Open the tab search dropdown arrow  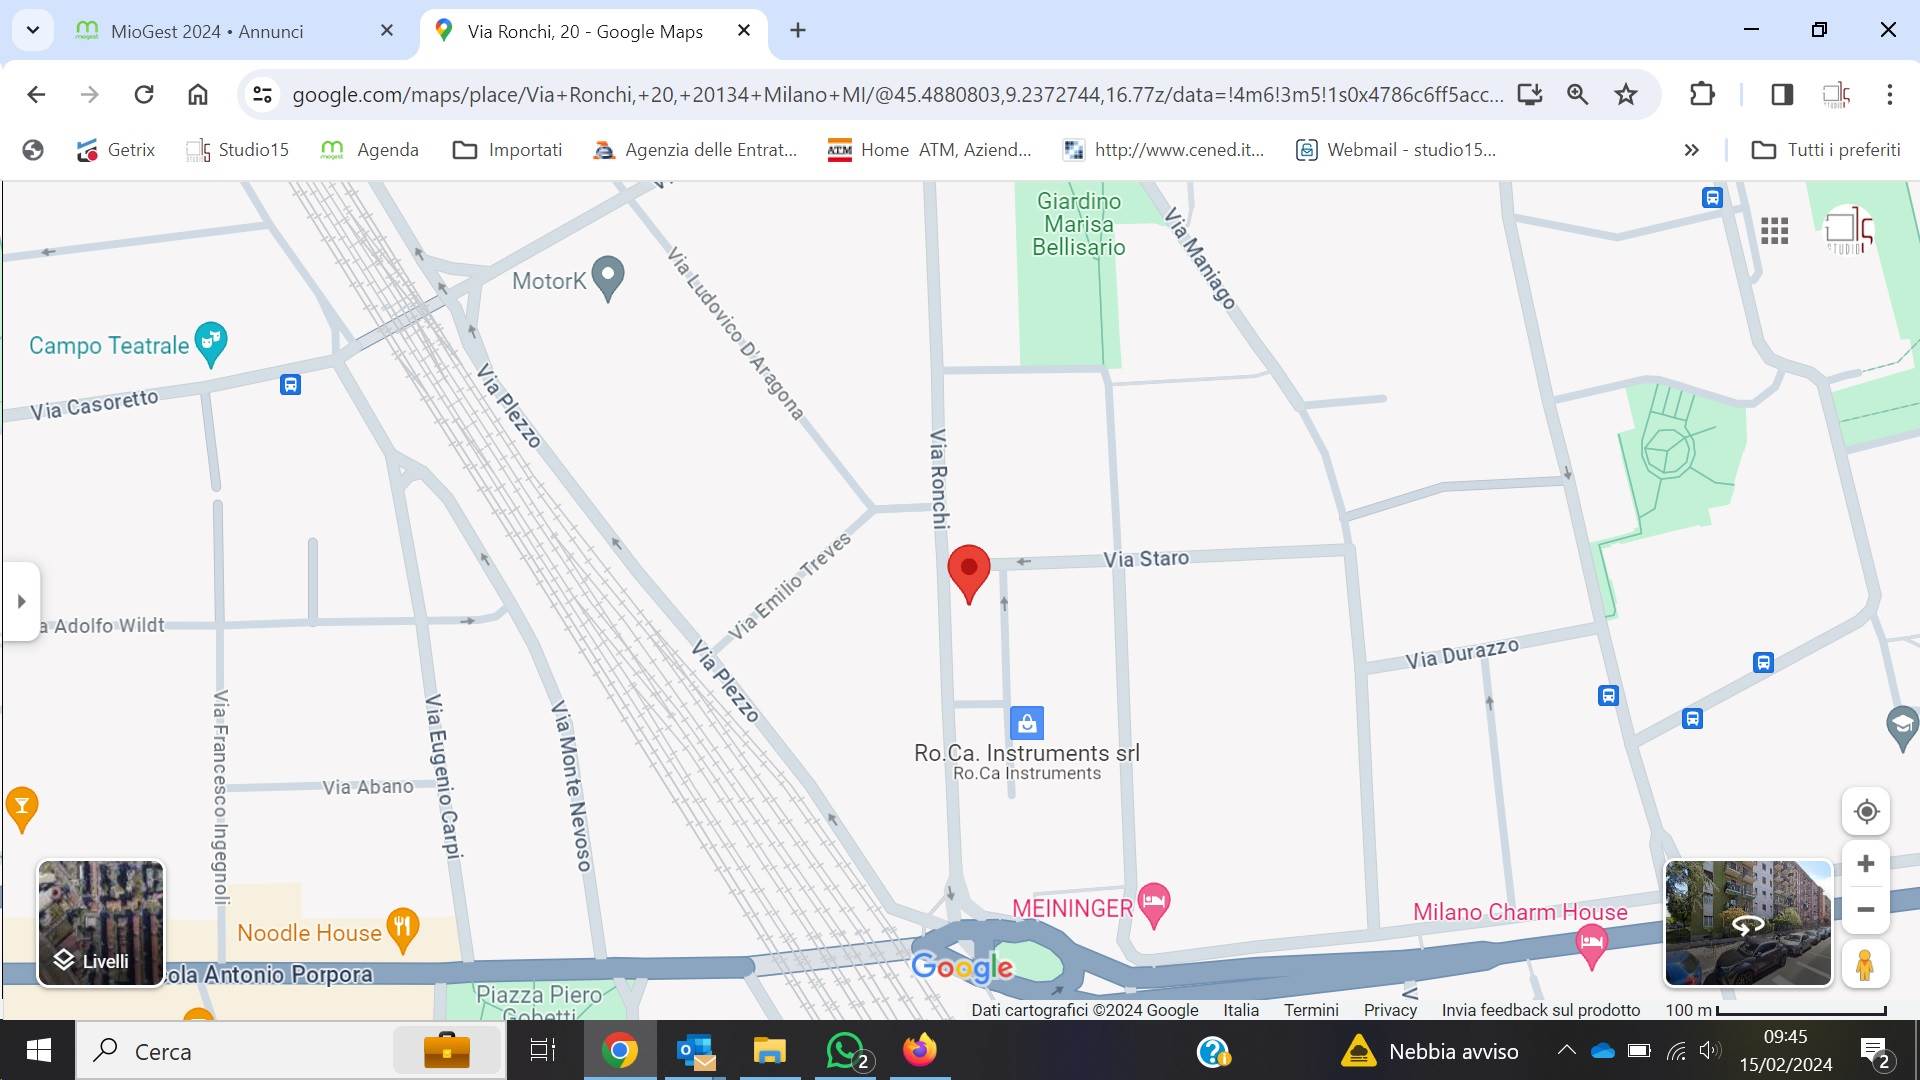tap(33, 30)
